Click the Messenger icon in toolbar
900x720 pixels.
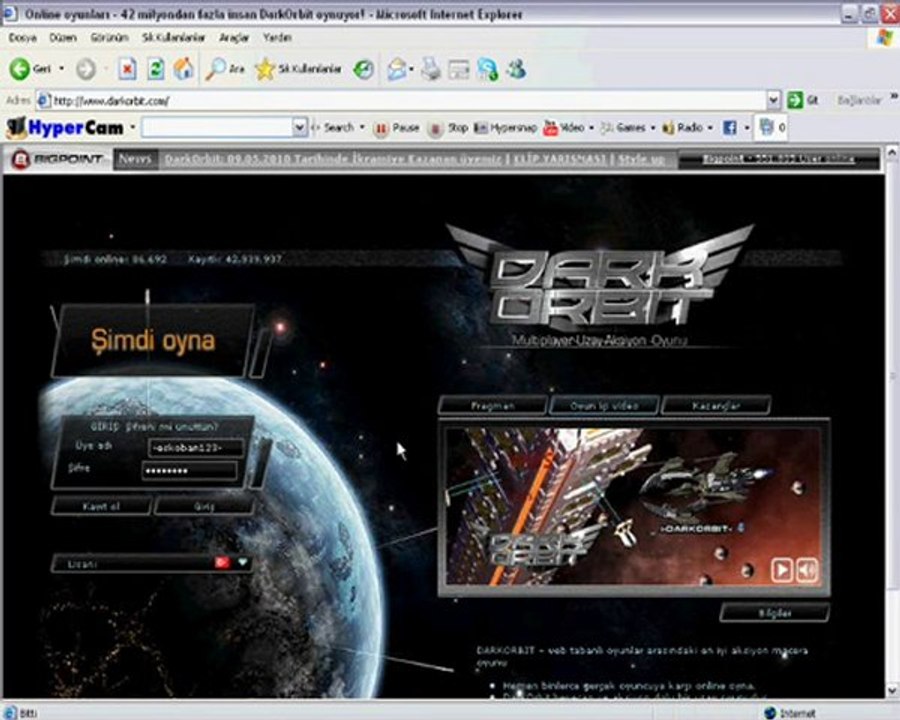tap(517, 69)
